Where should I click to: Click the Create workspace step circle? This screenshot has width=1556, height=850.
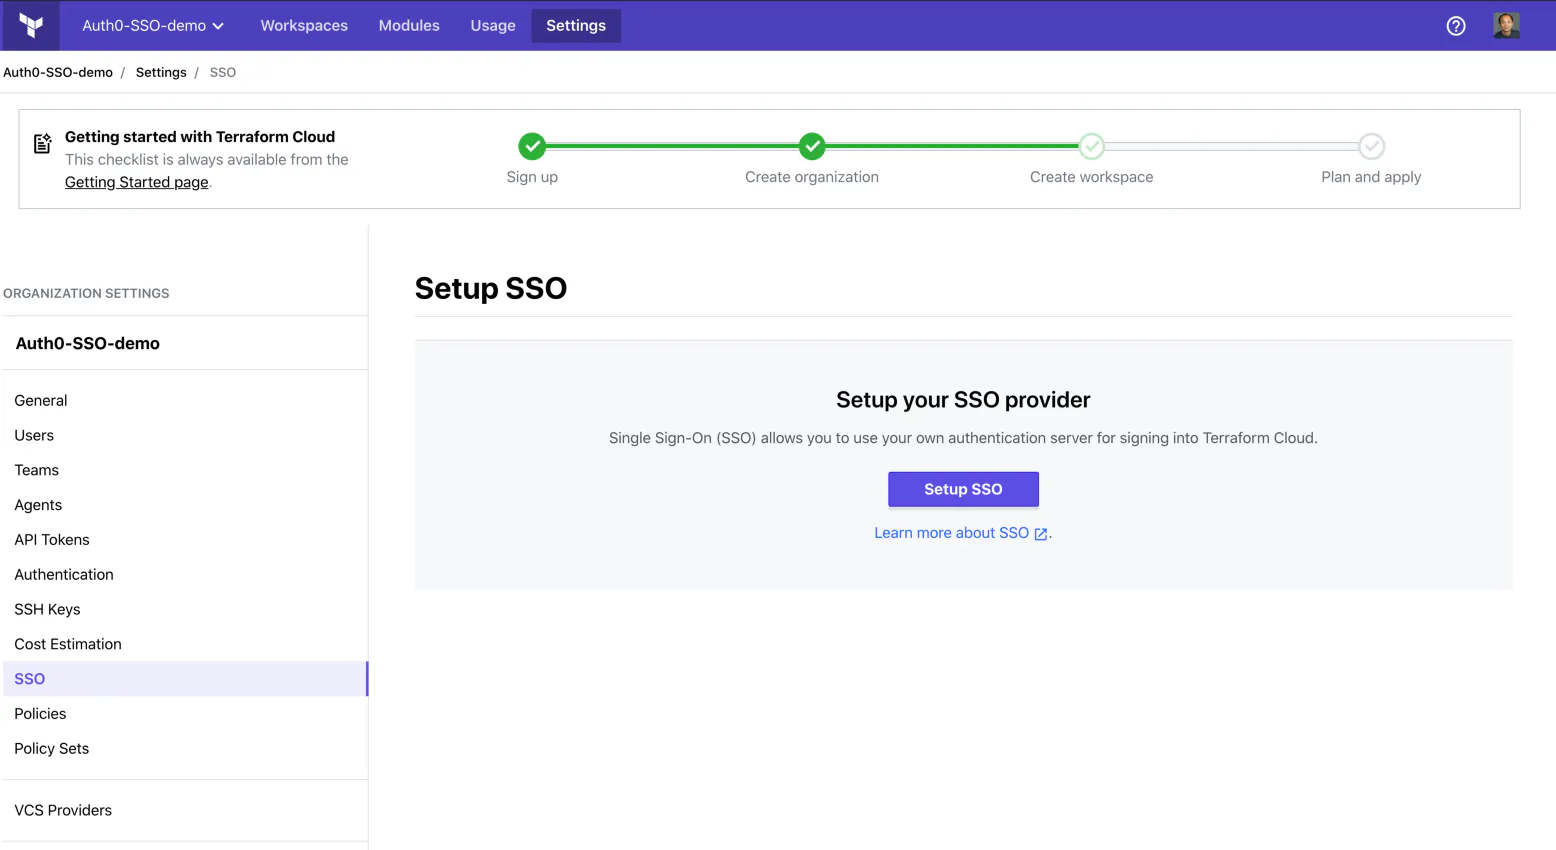coord(1092,146)
